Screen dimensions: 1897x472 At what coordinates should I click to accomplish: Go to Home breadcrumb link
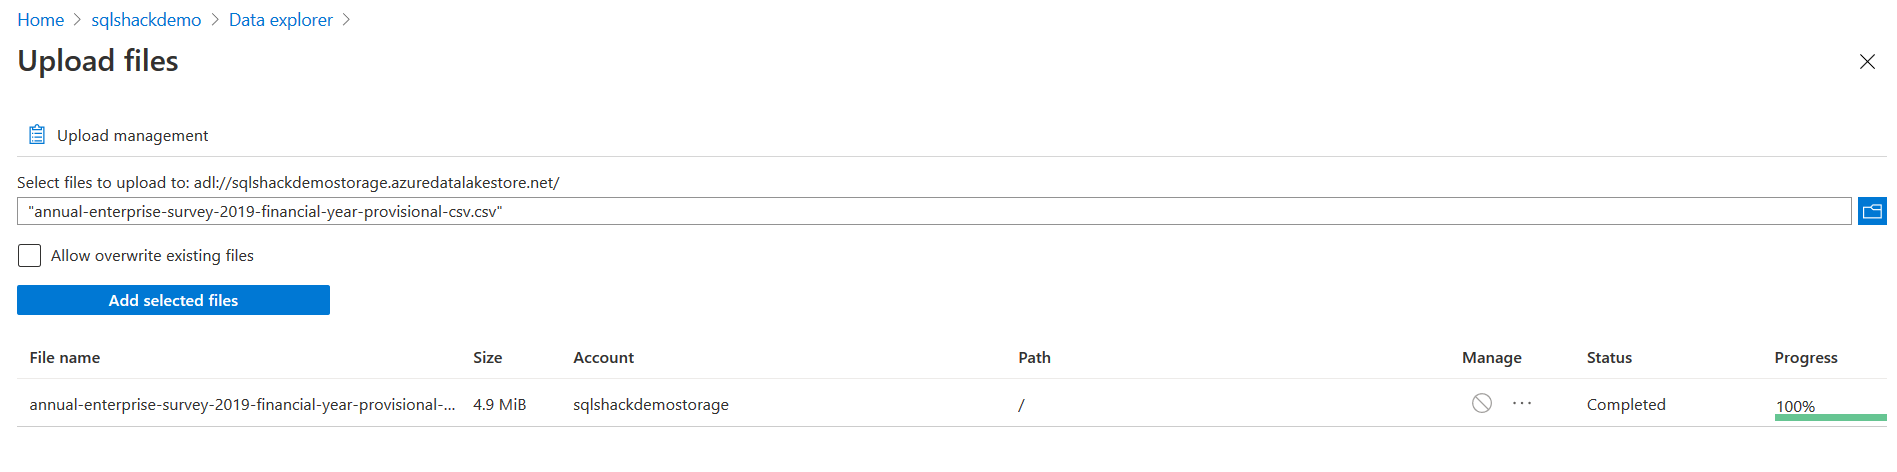(x=41, y=20)
